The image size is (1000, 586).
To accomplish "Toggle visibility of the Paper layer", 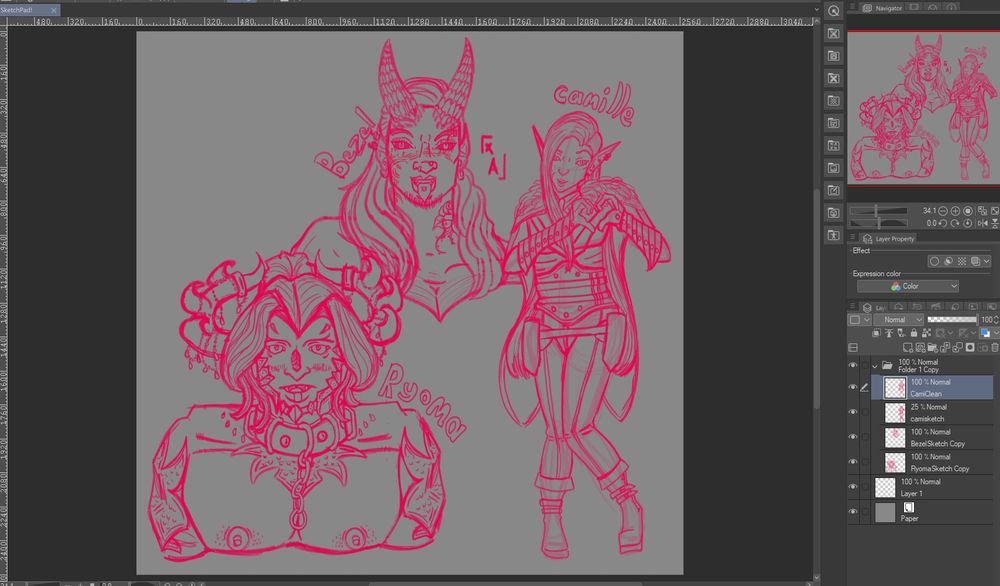I will coord(853,512).
